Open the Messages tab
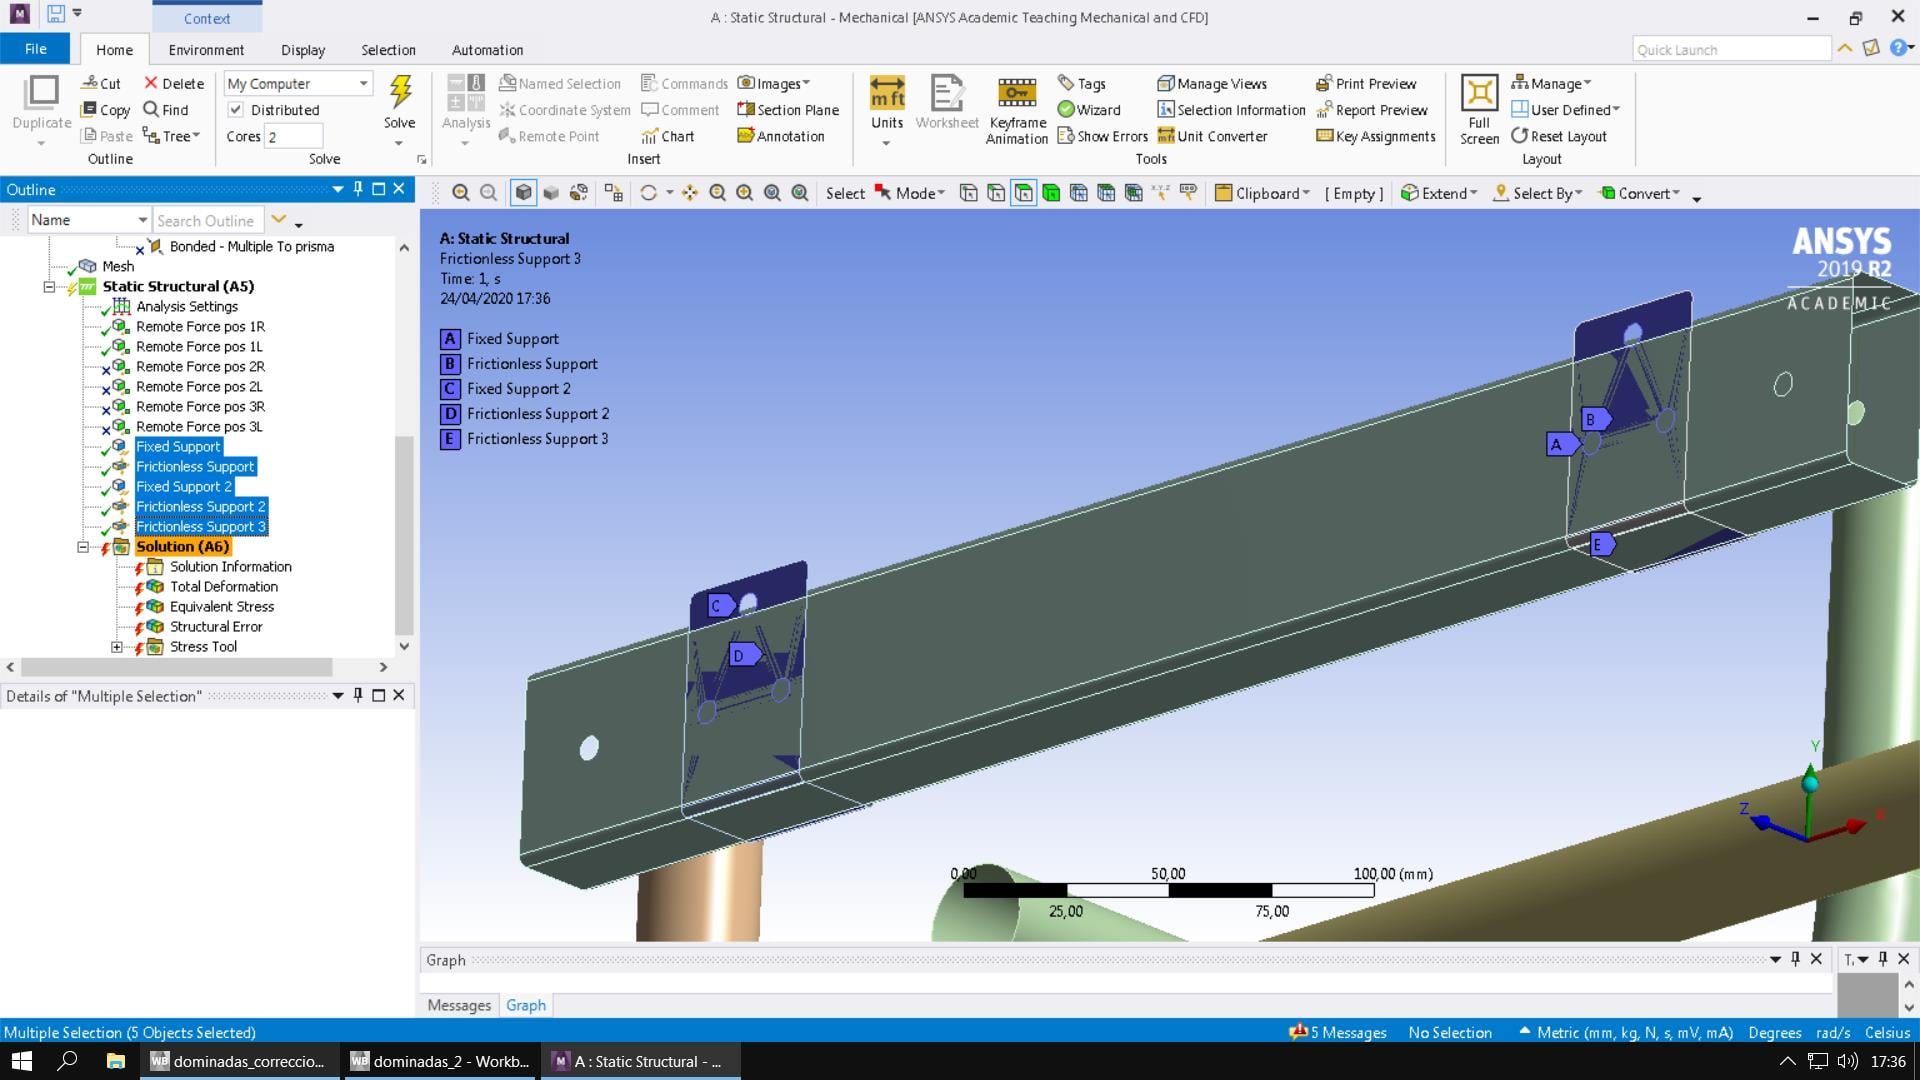1920x1080 pixels. [x=459, y=1005]
